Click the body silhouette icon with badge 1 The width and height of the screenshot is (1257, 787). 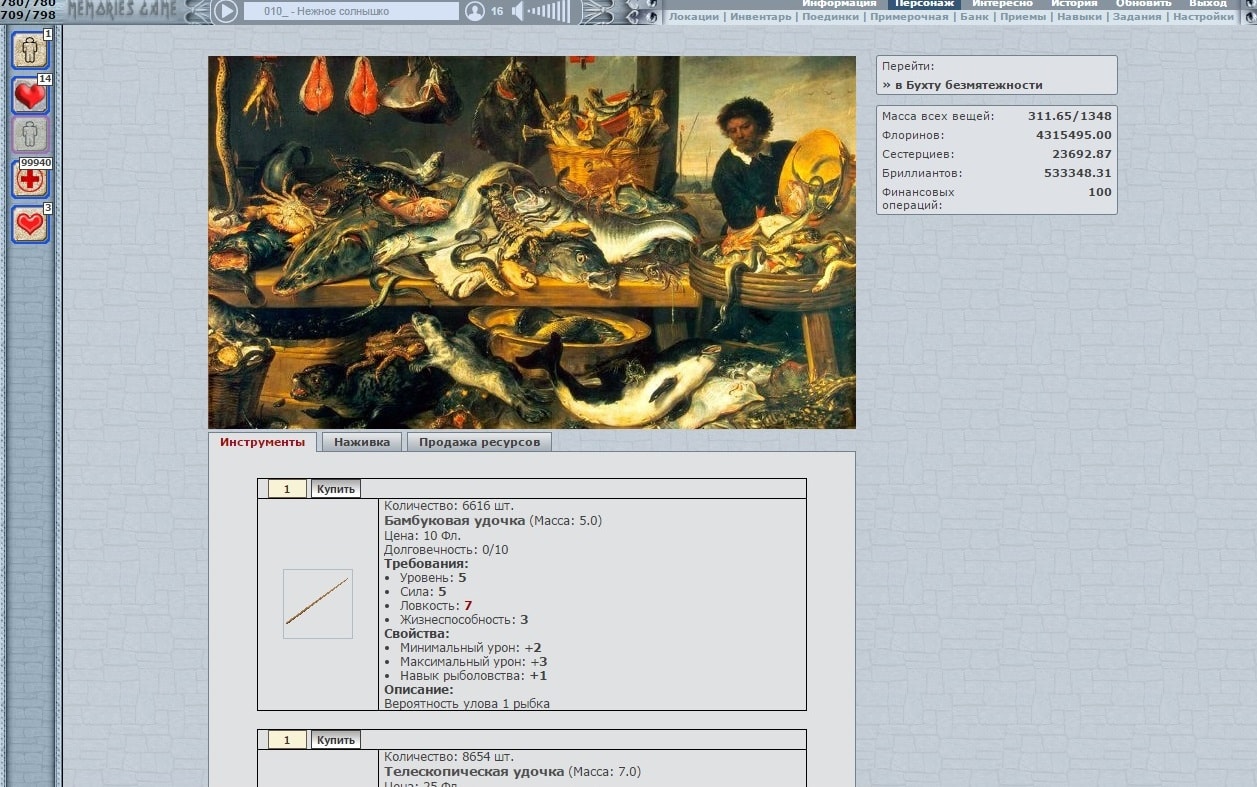tap(30, 50)
